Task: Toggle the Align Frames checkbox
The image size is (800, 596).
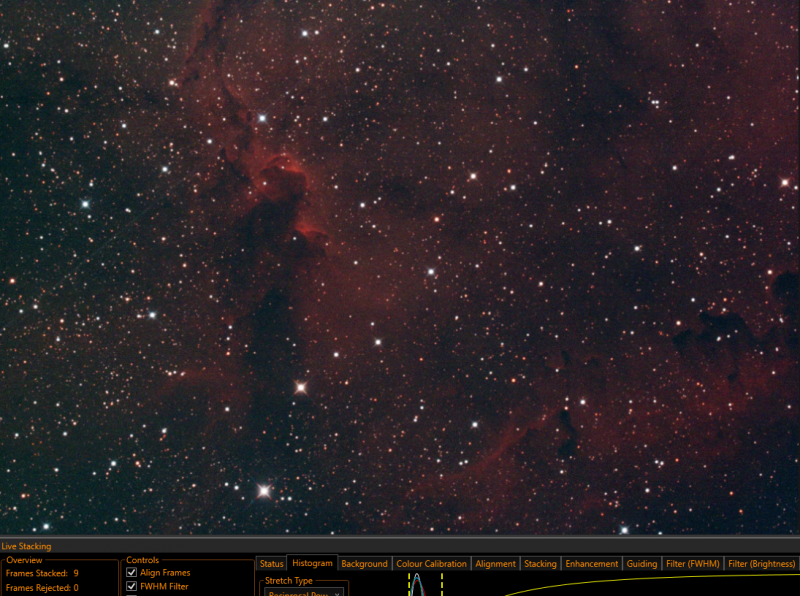Action: (131, 573)
